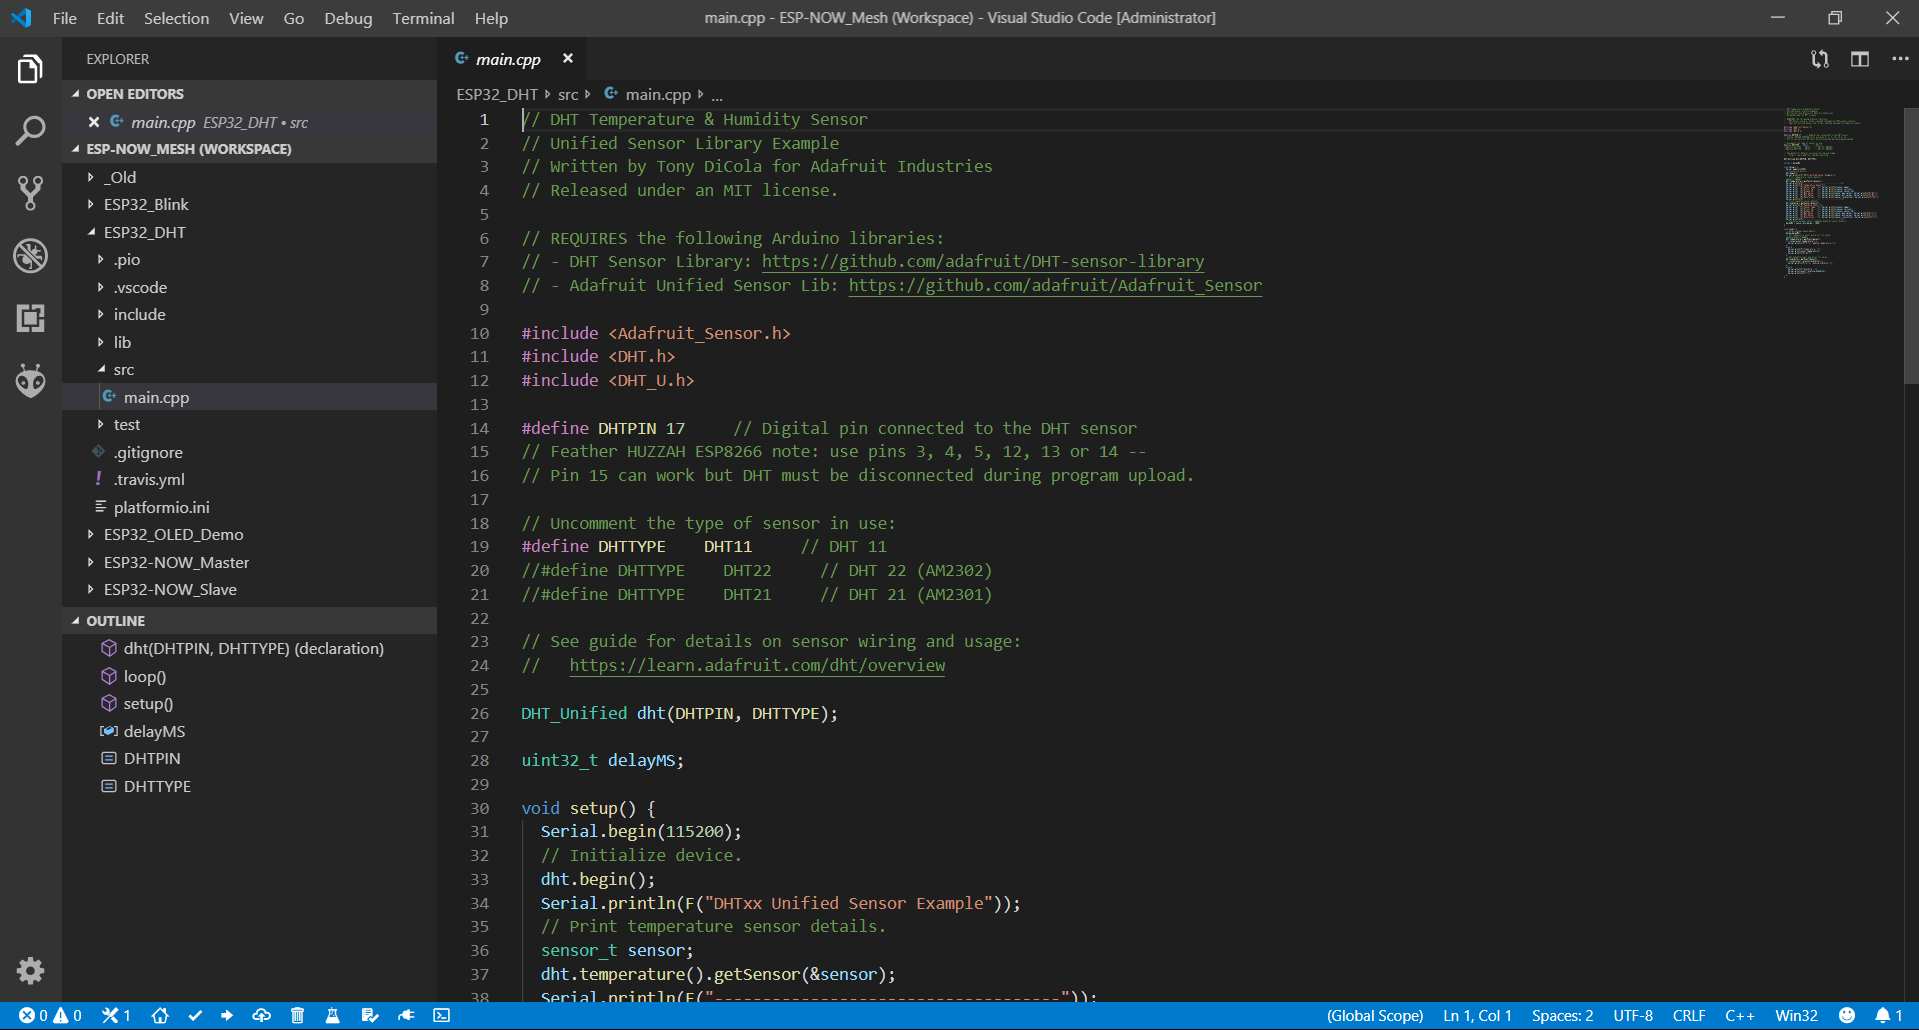This screenshot has height=1030, width=1919.
Task: Open the Extensions view in activity bar
Action: [30, 318]
